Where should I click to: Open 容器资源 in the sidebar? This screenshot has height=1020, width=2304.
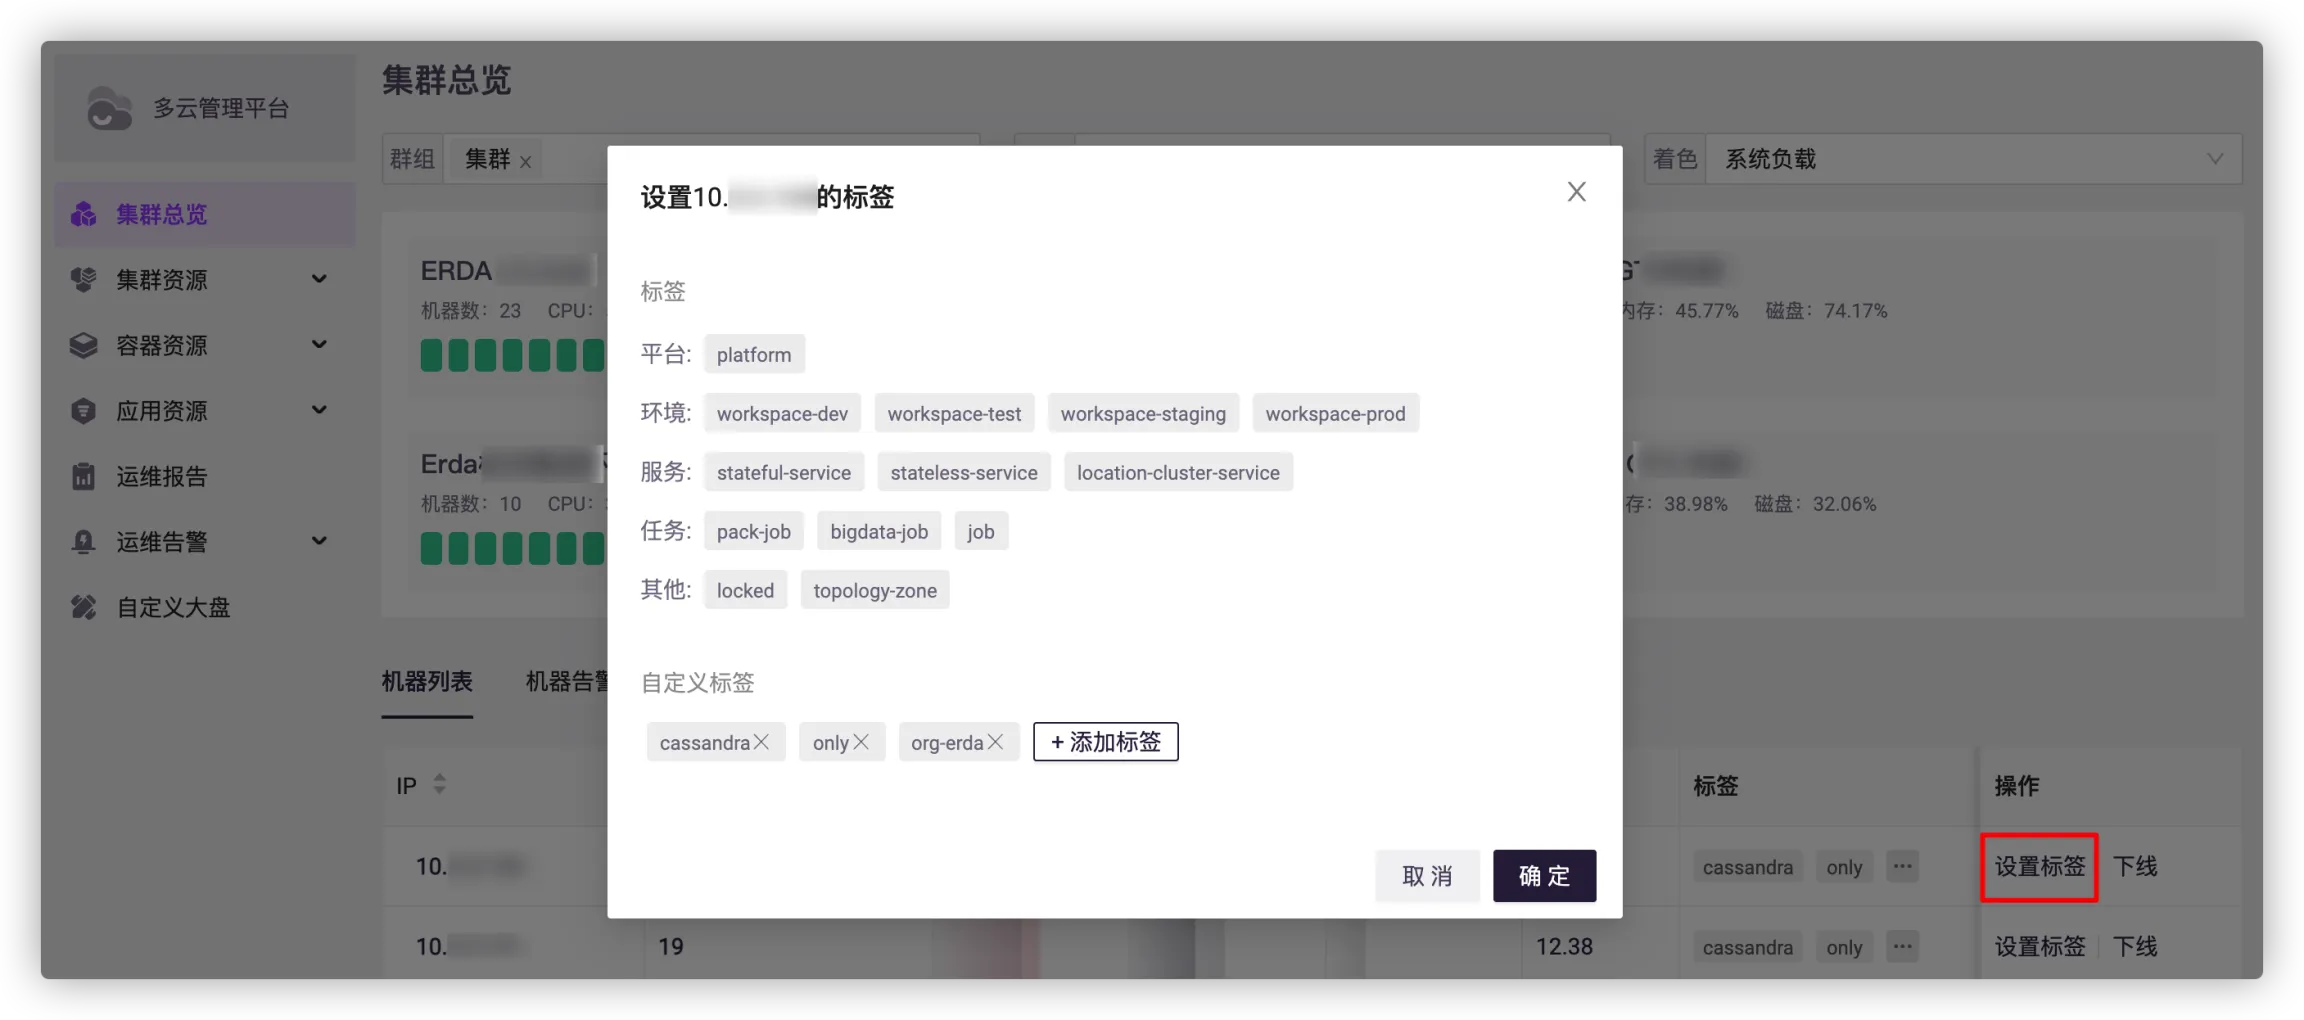(162, 345)
